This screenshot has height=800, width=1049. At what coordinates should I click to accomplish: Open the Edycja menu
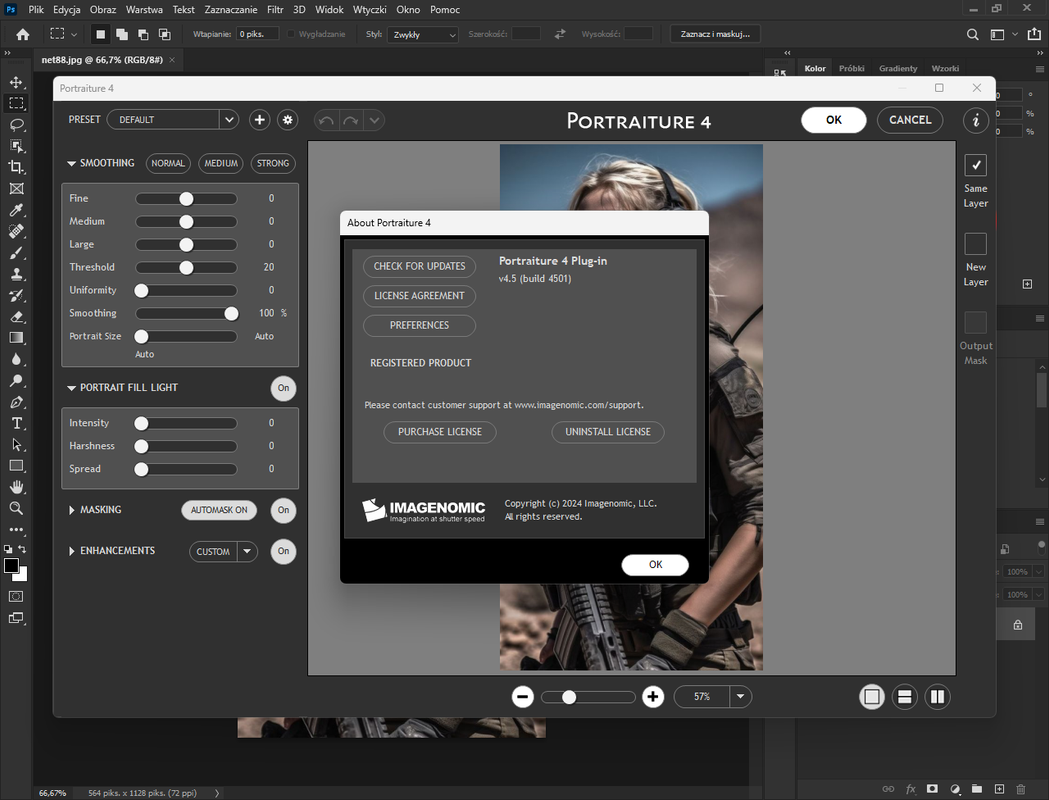tap(67, 9)
